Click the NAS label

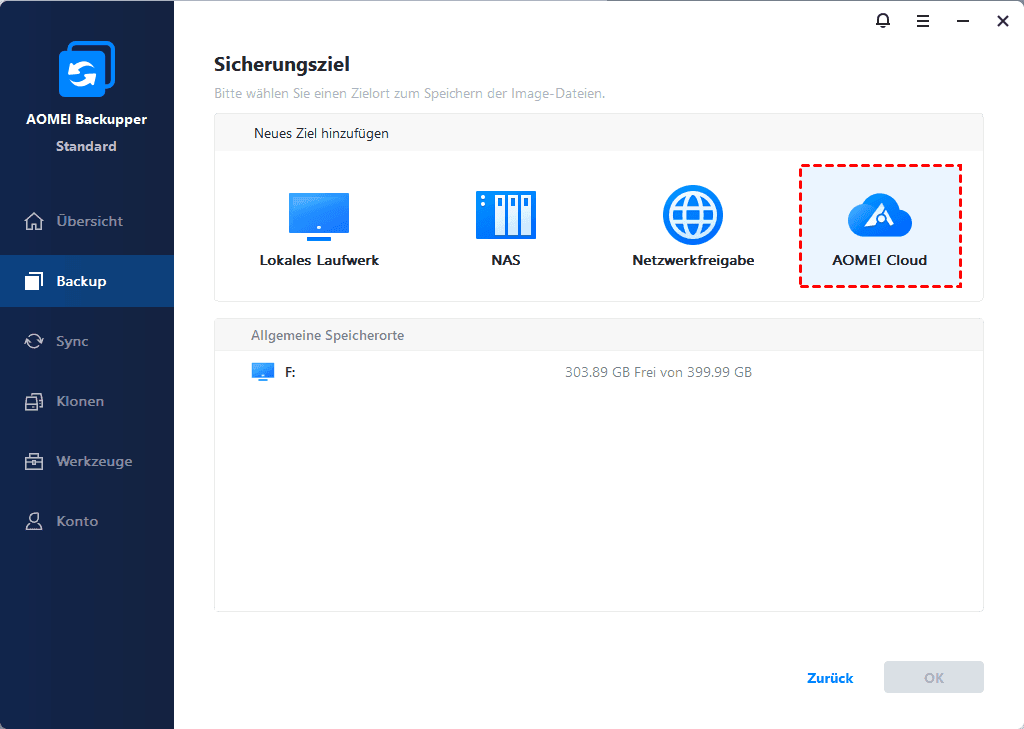[x=506, y=260]
